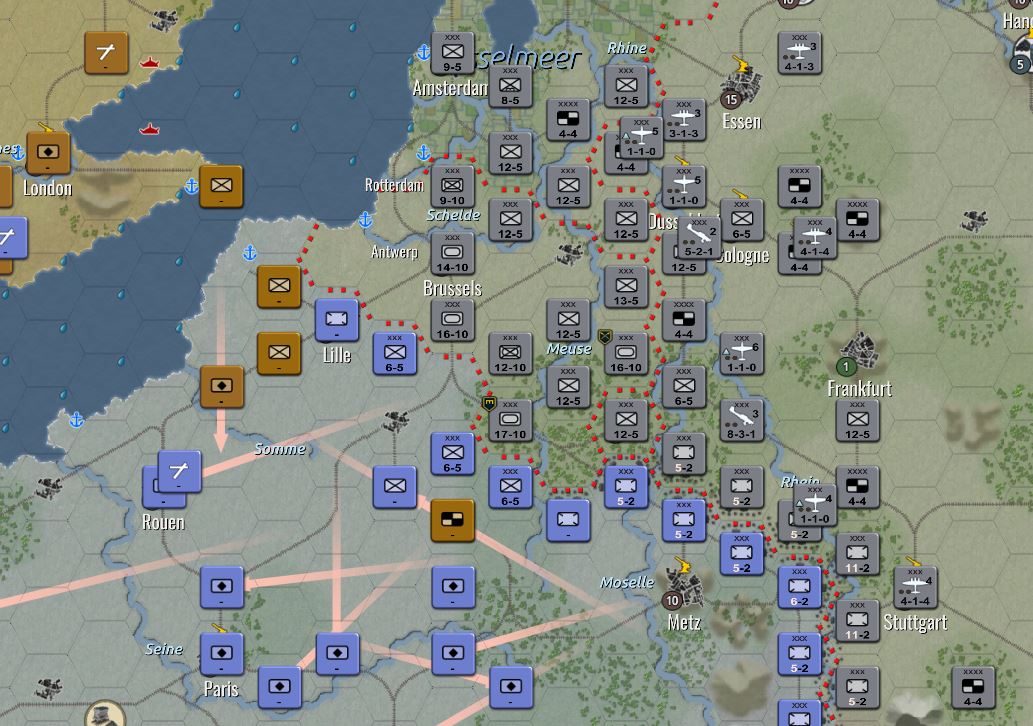
Task: Select the German 9-5 infantry at Amsterdam
Action: click(452, 53)
